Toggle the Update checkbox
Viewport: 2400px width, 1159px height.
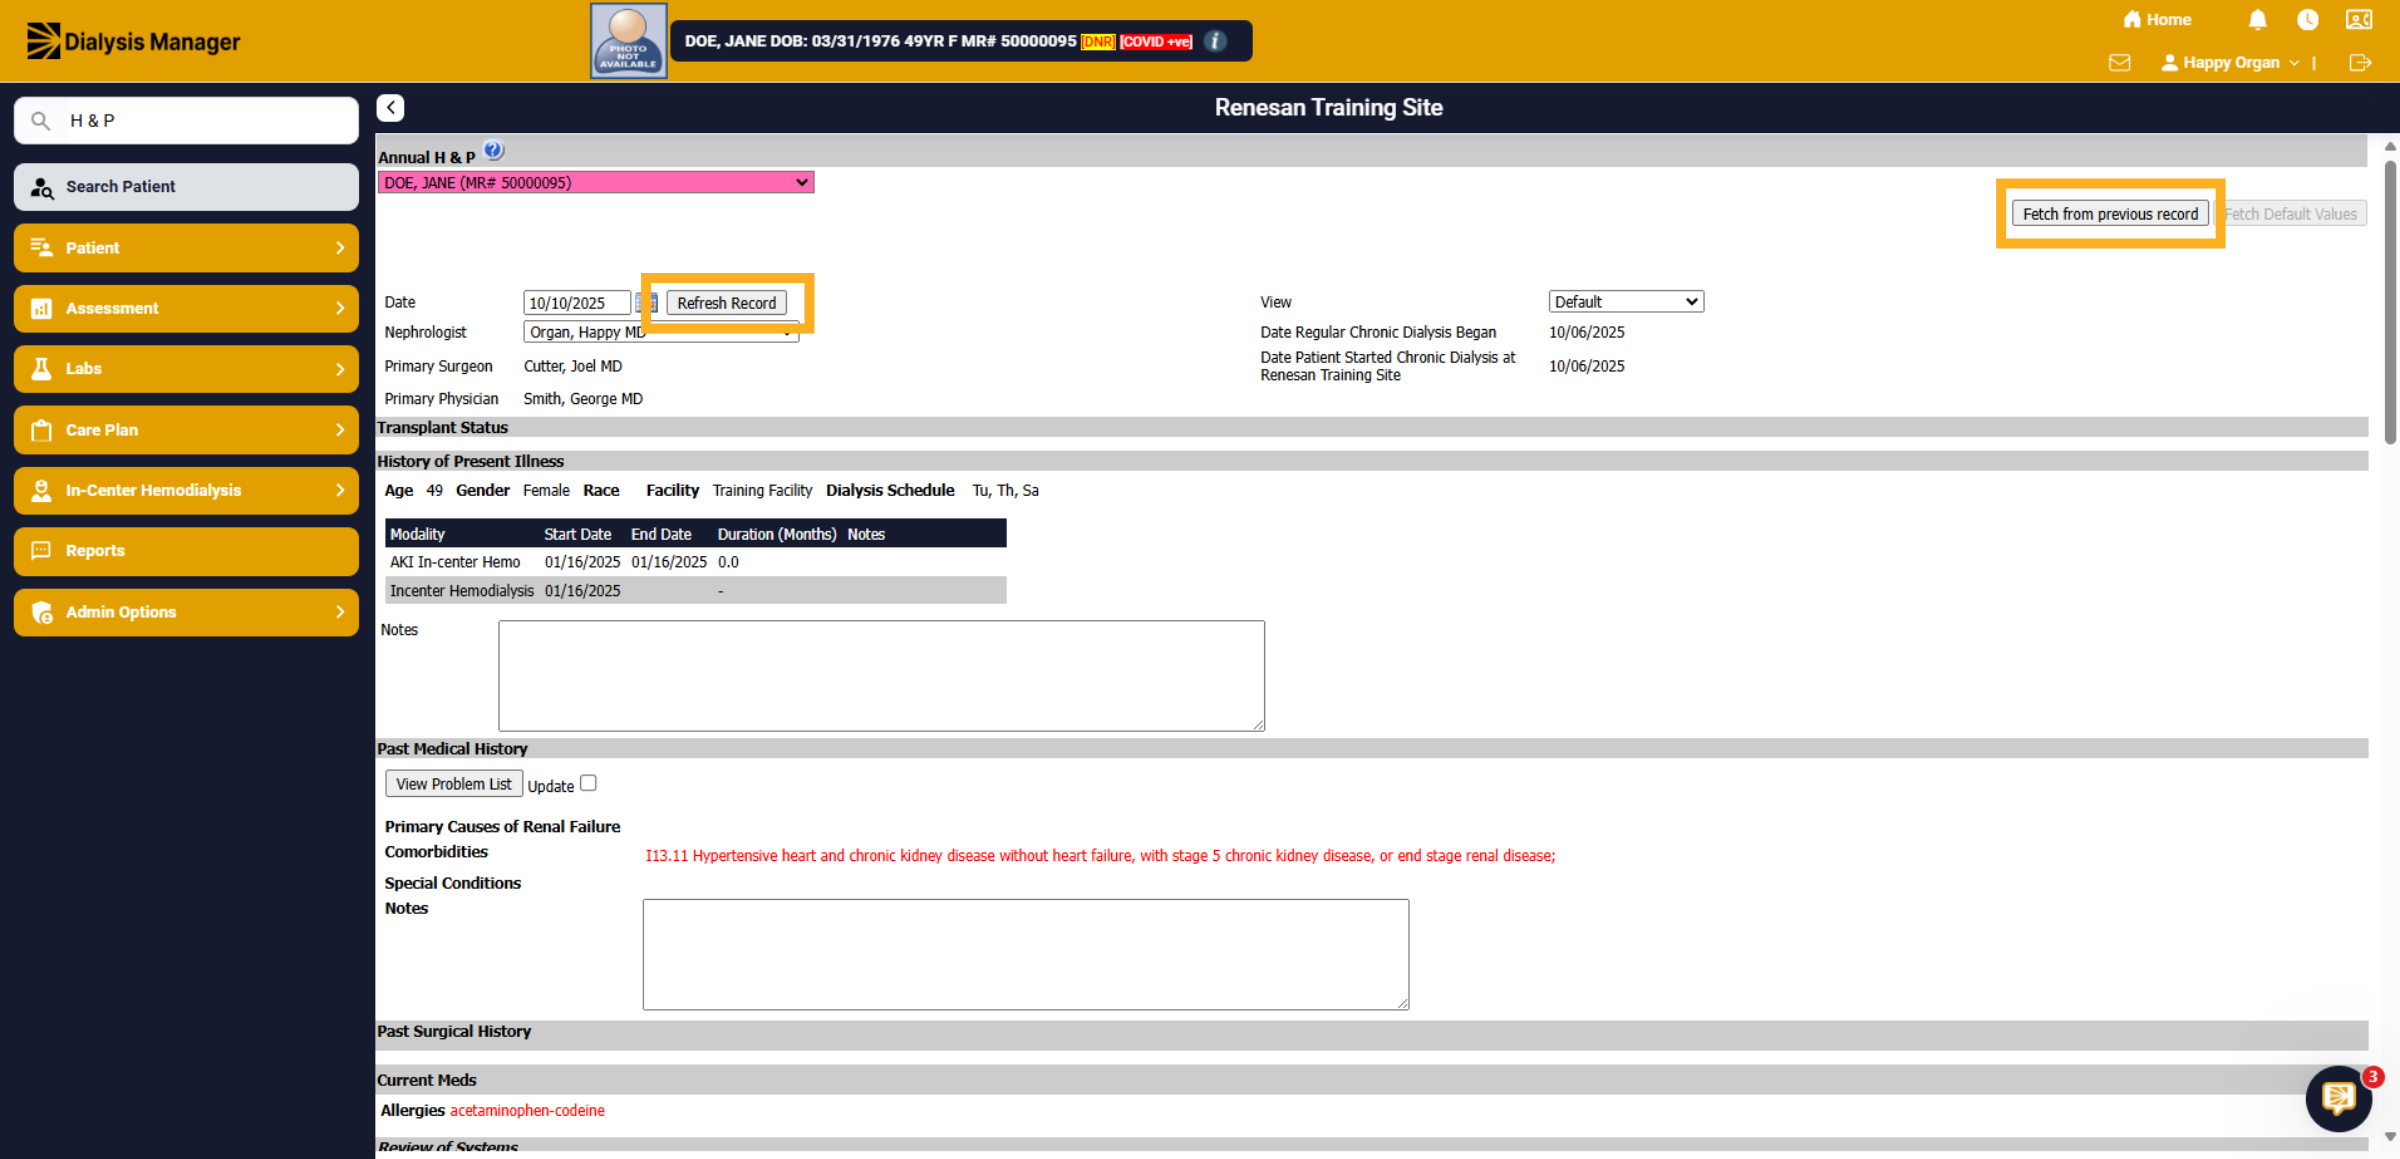[588, 783]
